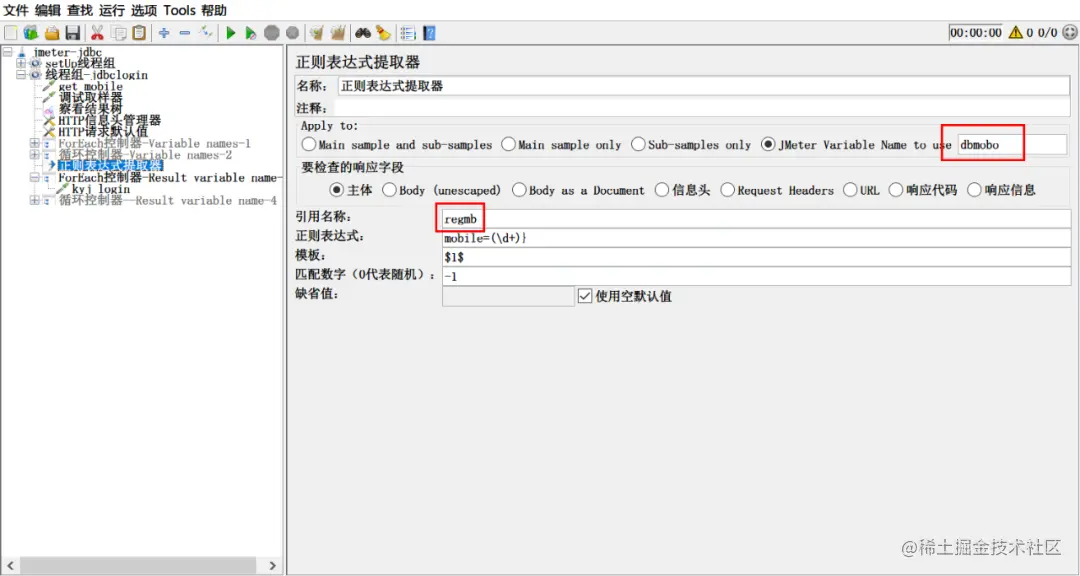
Task: Open the Function Helper list icon
Action: [x=408, y=32]
